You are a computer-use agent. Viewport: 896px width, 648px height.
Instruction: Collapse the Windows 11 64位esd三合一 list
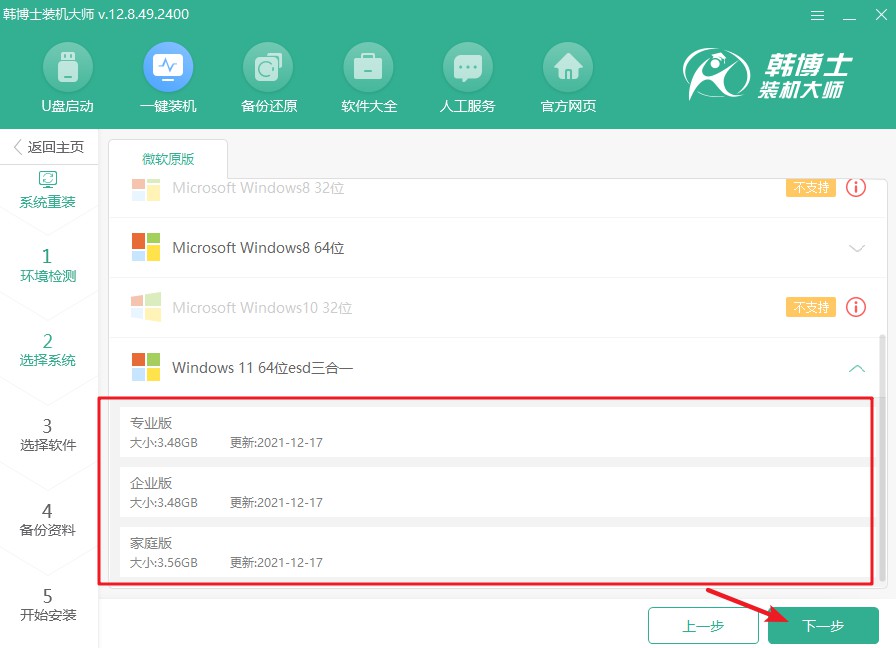856,368
